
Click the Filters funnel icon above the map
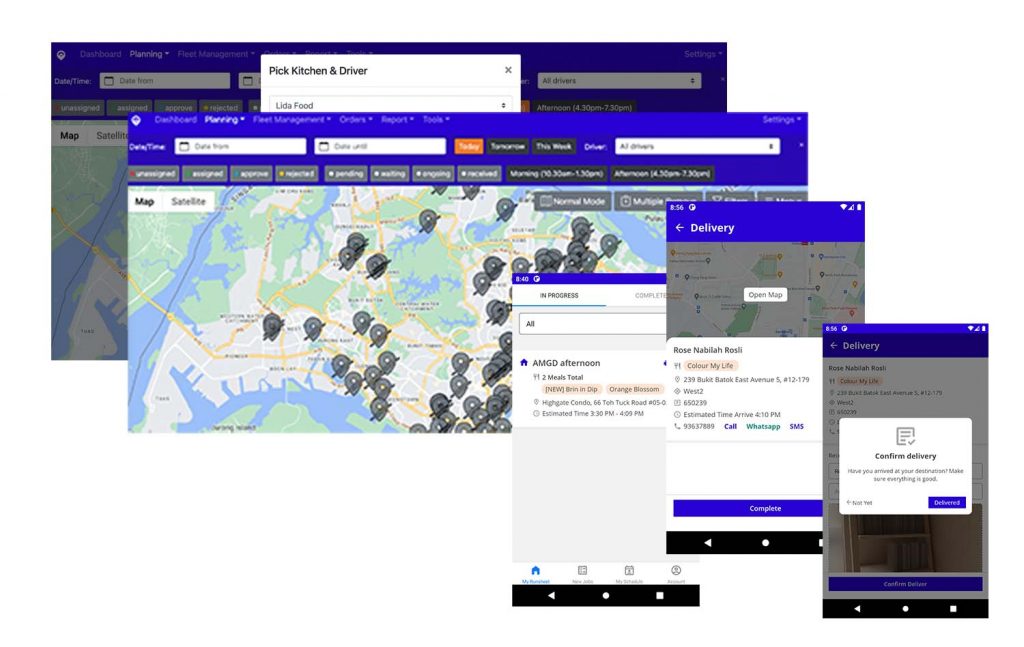point(717,199)
